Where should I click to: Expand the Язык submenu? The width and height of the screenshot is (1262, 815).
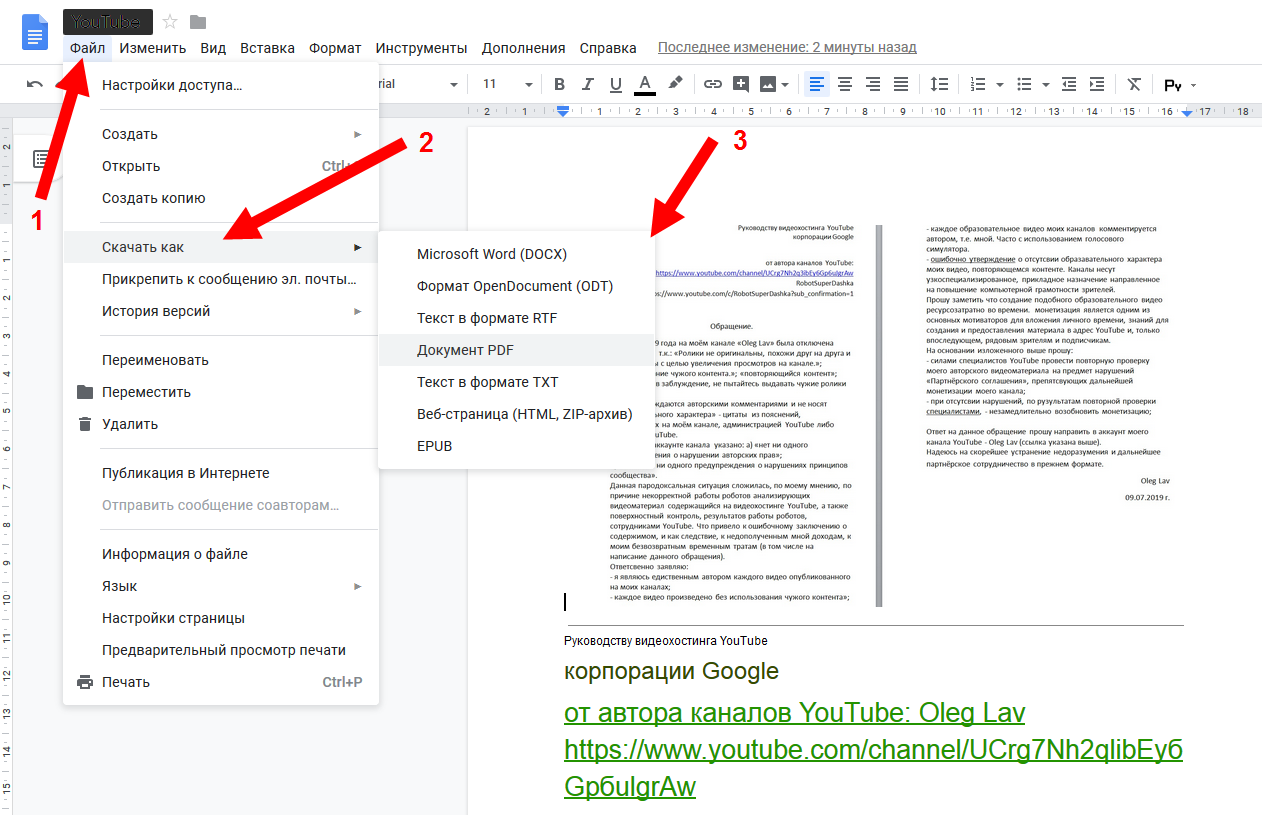(x=221, y=586)
